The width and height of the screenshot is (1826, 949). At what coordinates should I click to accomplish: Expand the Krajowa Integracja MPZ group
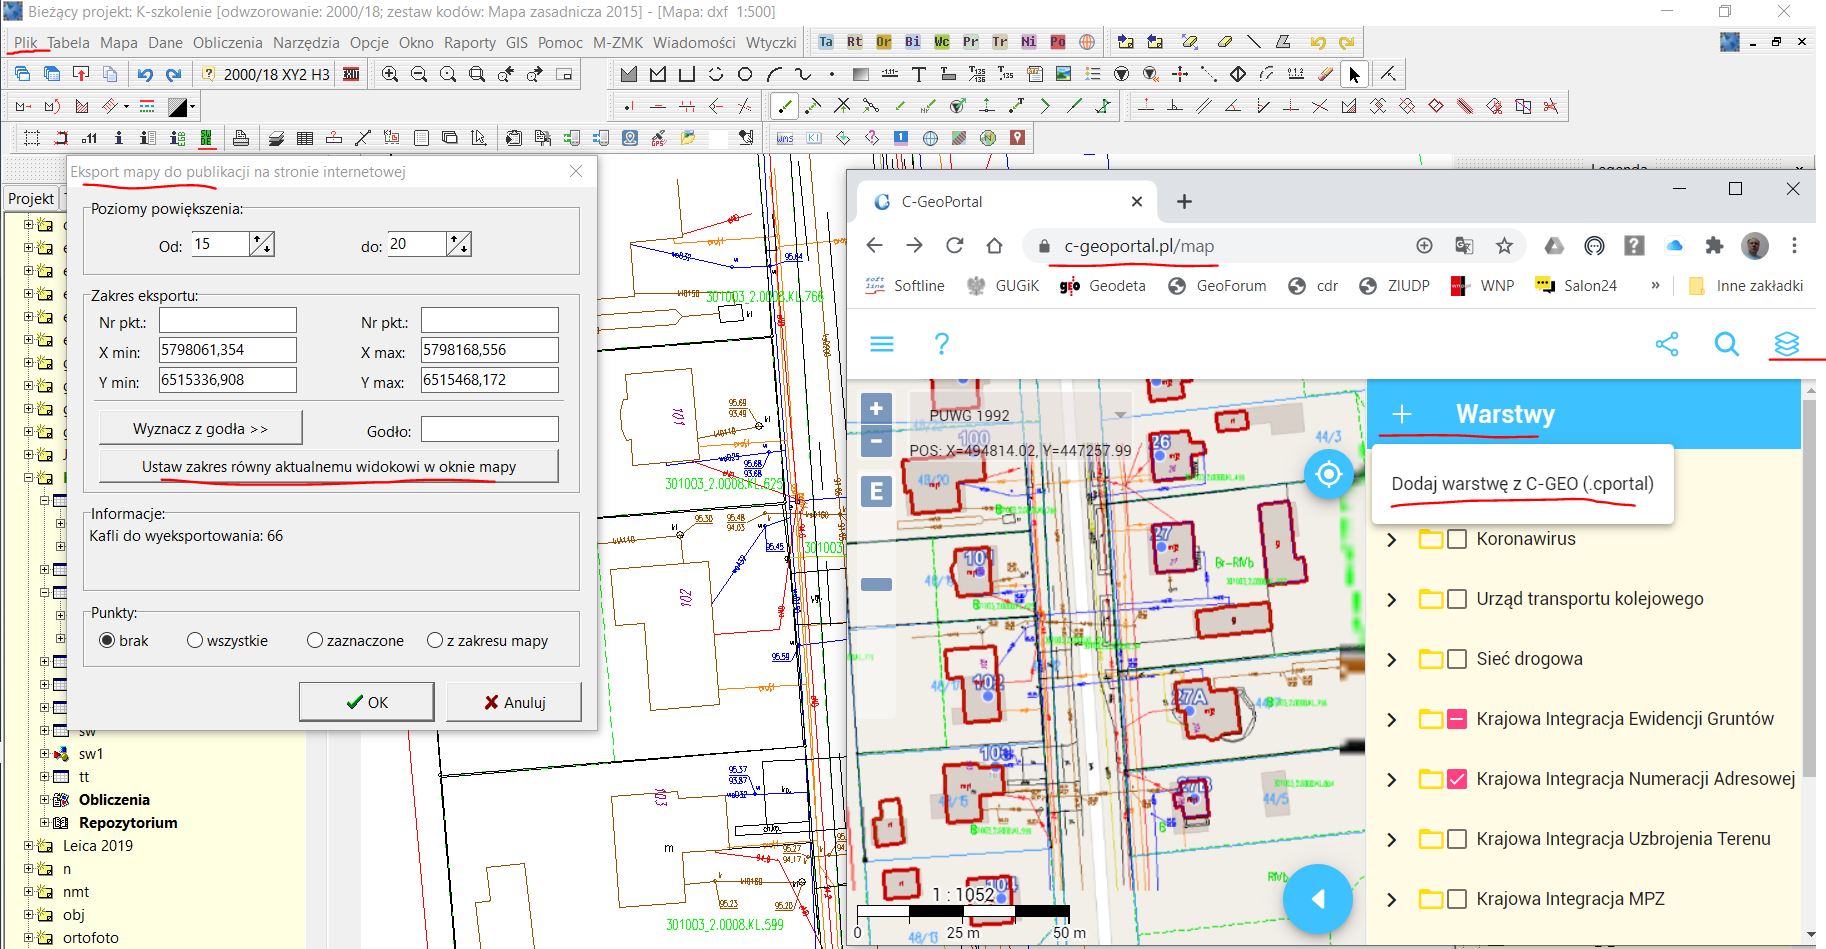(x=1392, y=900)
